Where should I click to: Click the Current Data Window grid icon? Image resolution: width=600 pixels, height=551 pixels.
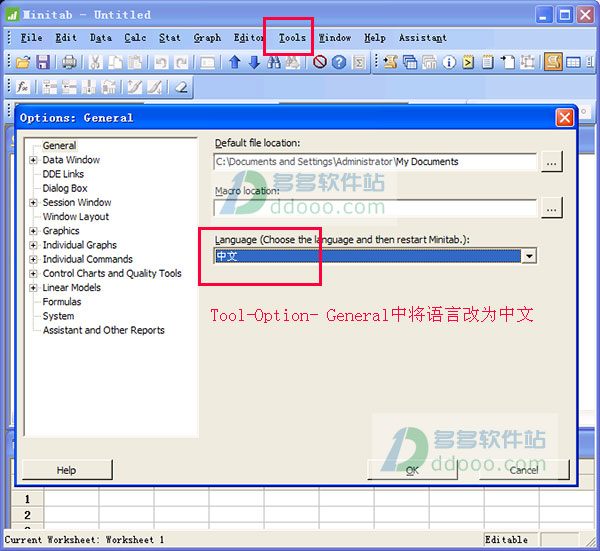(573, 62)
